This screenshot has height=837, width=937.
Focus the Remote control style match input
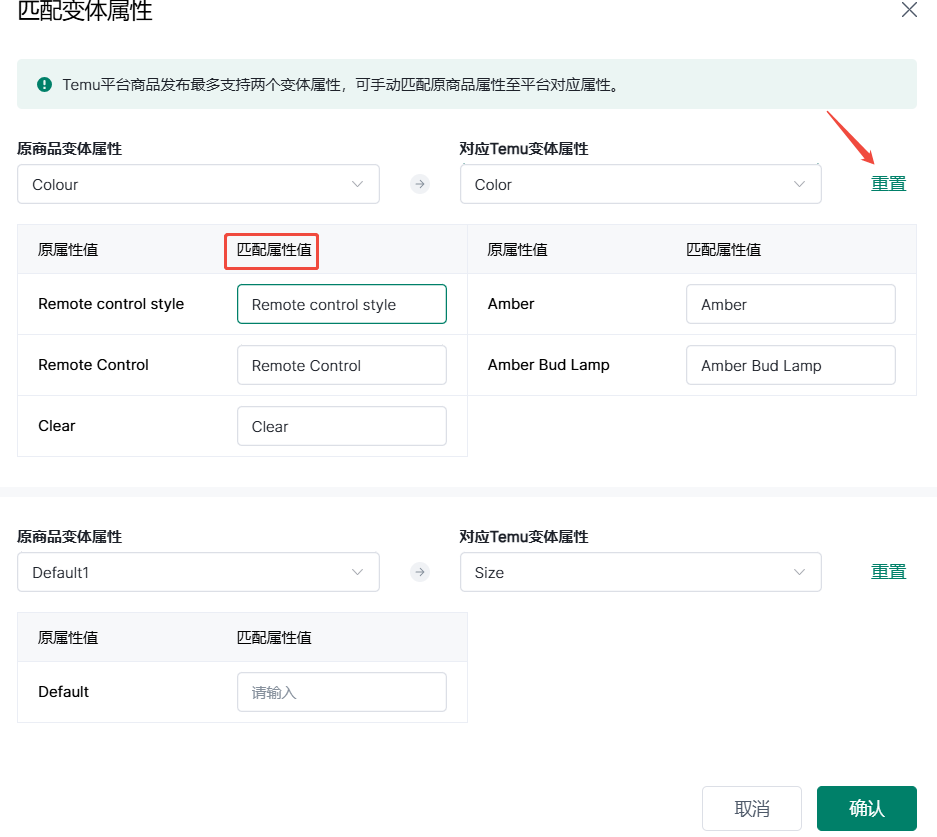coord(342,304)
